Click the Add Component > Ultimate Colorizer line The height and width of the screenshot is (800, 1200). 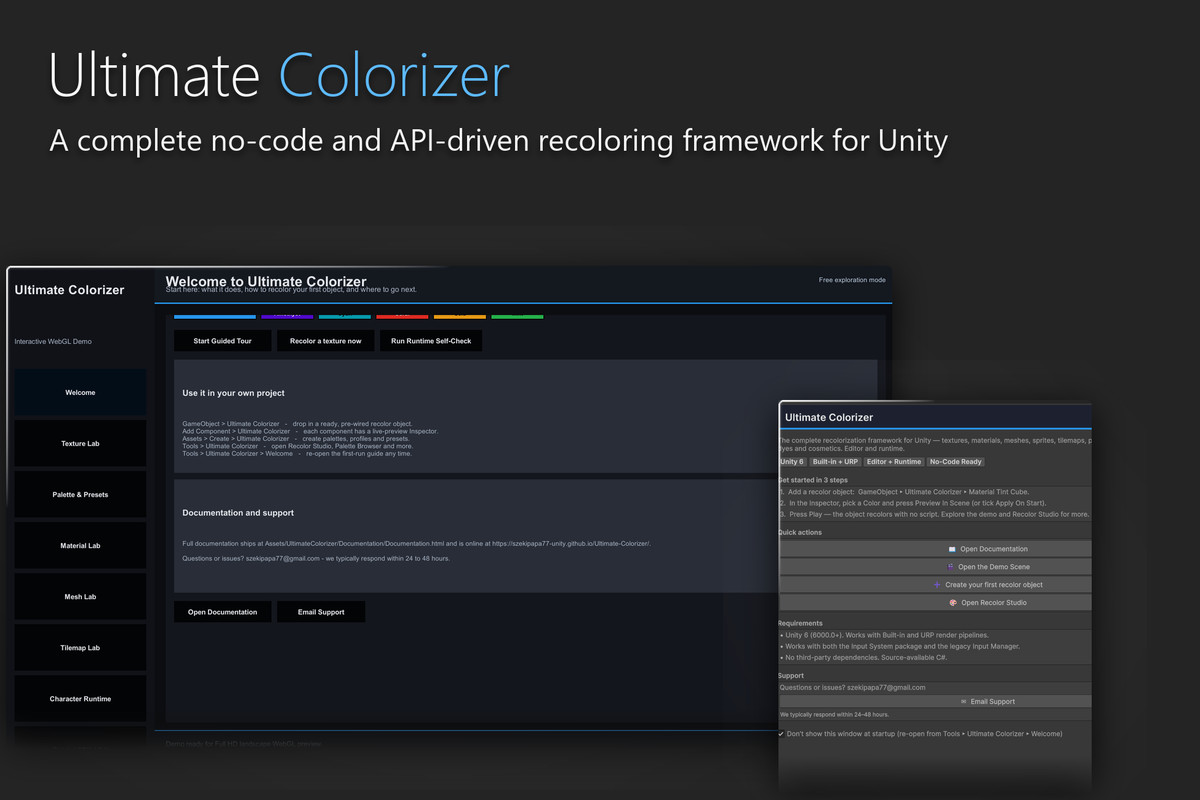coord(310,431)
